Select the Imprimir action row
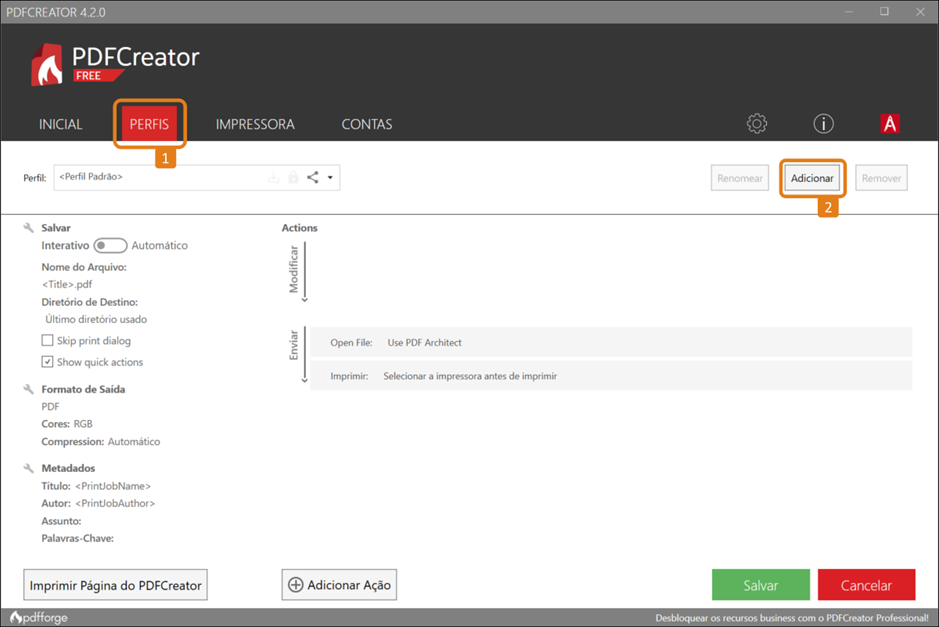939x627 pixels. 610,376
